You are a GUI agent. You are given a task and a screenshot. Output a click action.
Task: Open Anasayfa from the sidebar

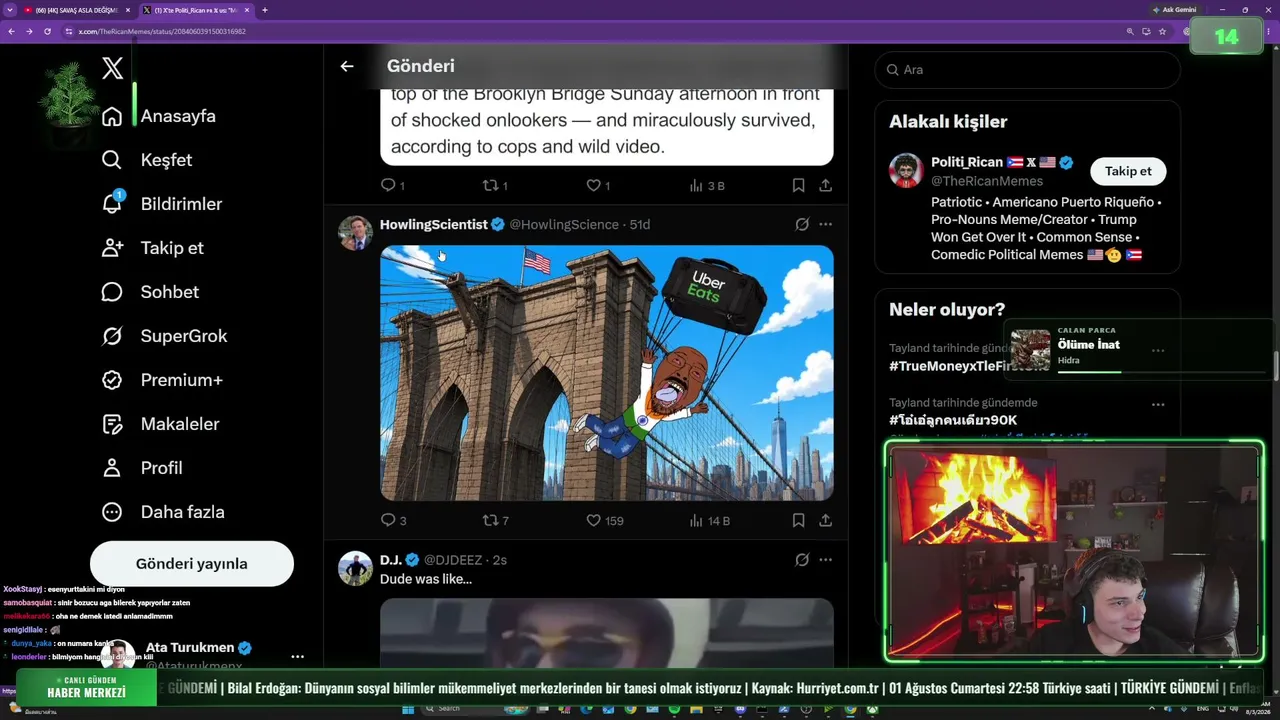coord(159,116)
